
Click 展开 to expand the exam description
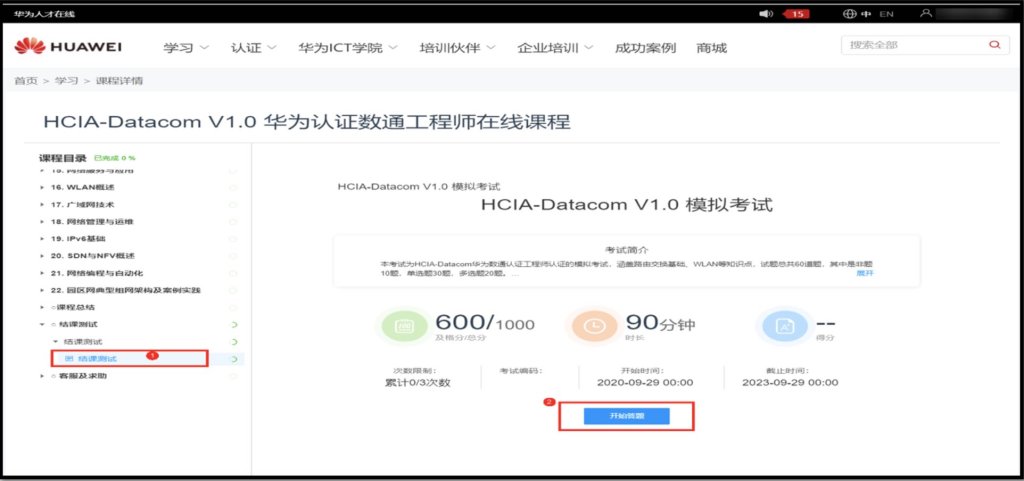865,272
